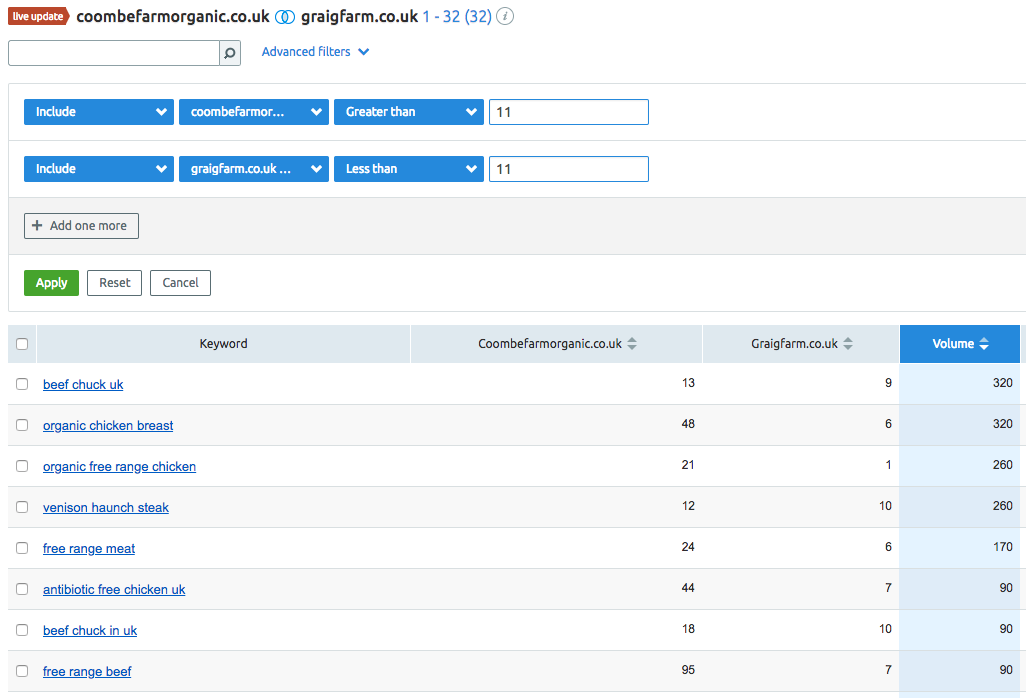
Task: Select checkbox for beef chuck in uk
Action: 22,630
